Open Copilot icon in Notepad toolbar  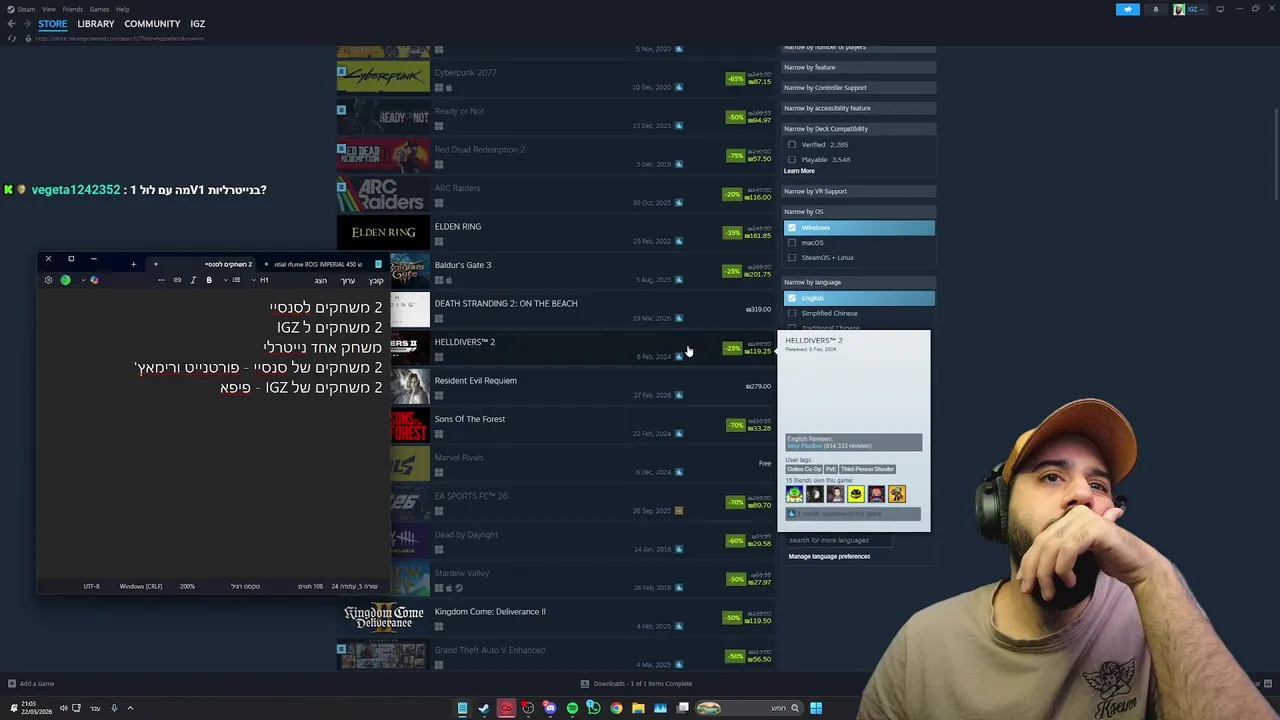tap(94, 280)
